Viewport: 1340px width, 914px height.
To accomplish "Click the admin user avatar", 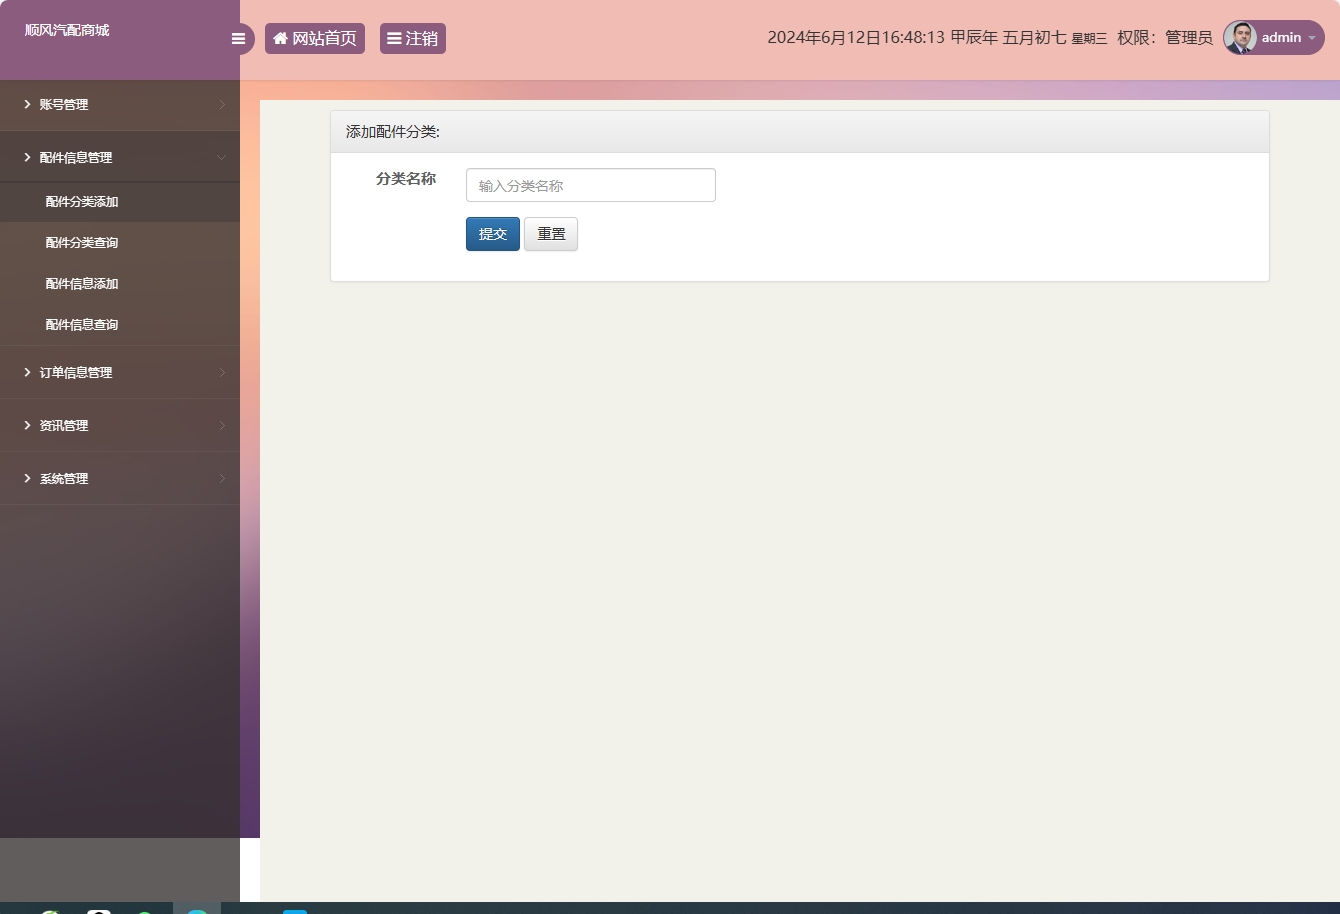I will (1240, 38).
